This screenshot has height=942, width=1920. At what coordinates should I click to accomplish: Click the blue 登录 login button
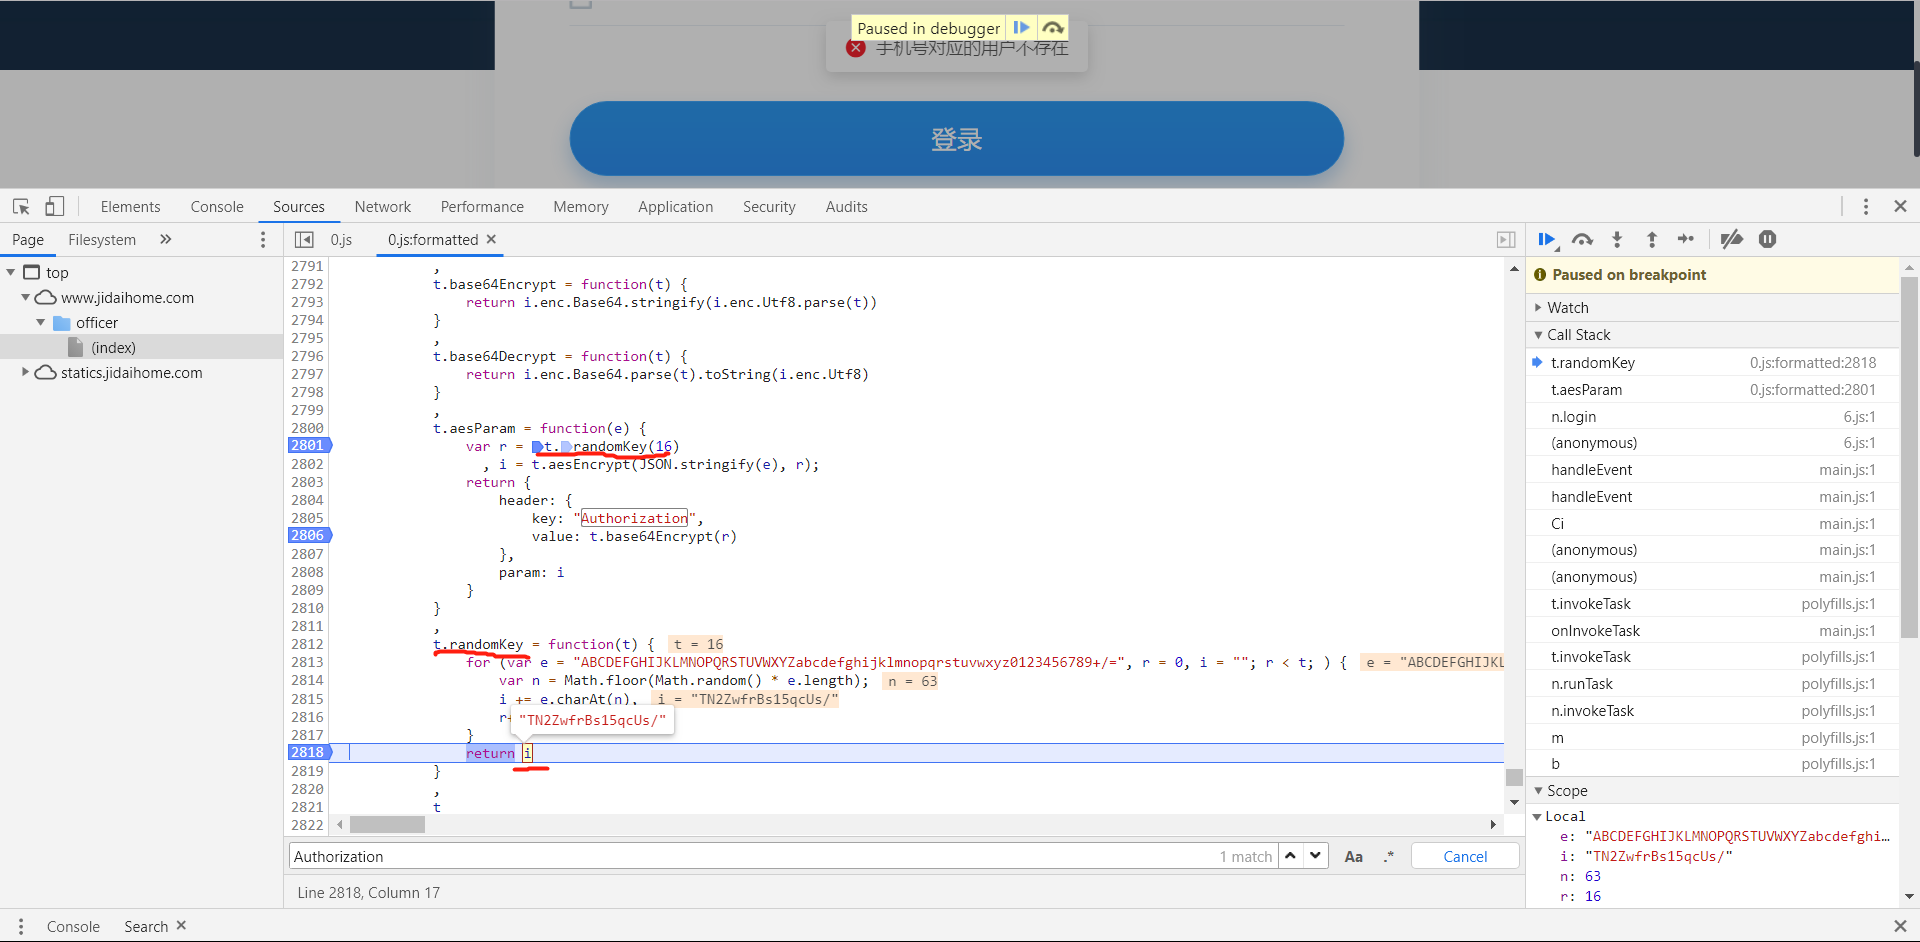(956, 138)
